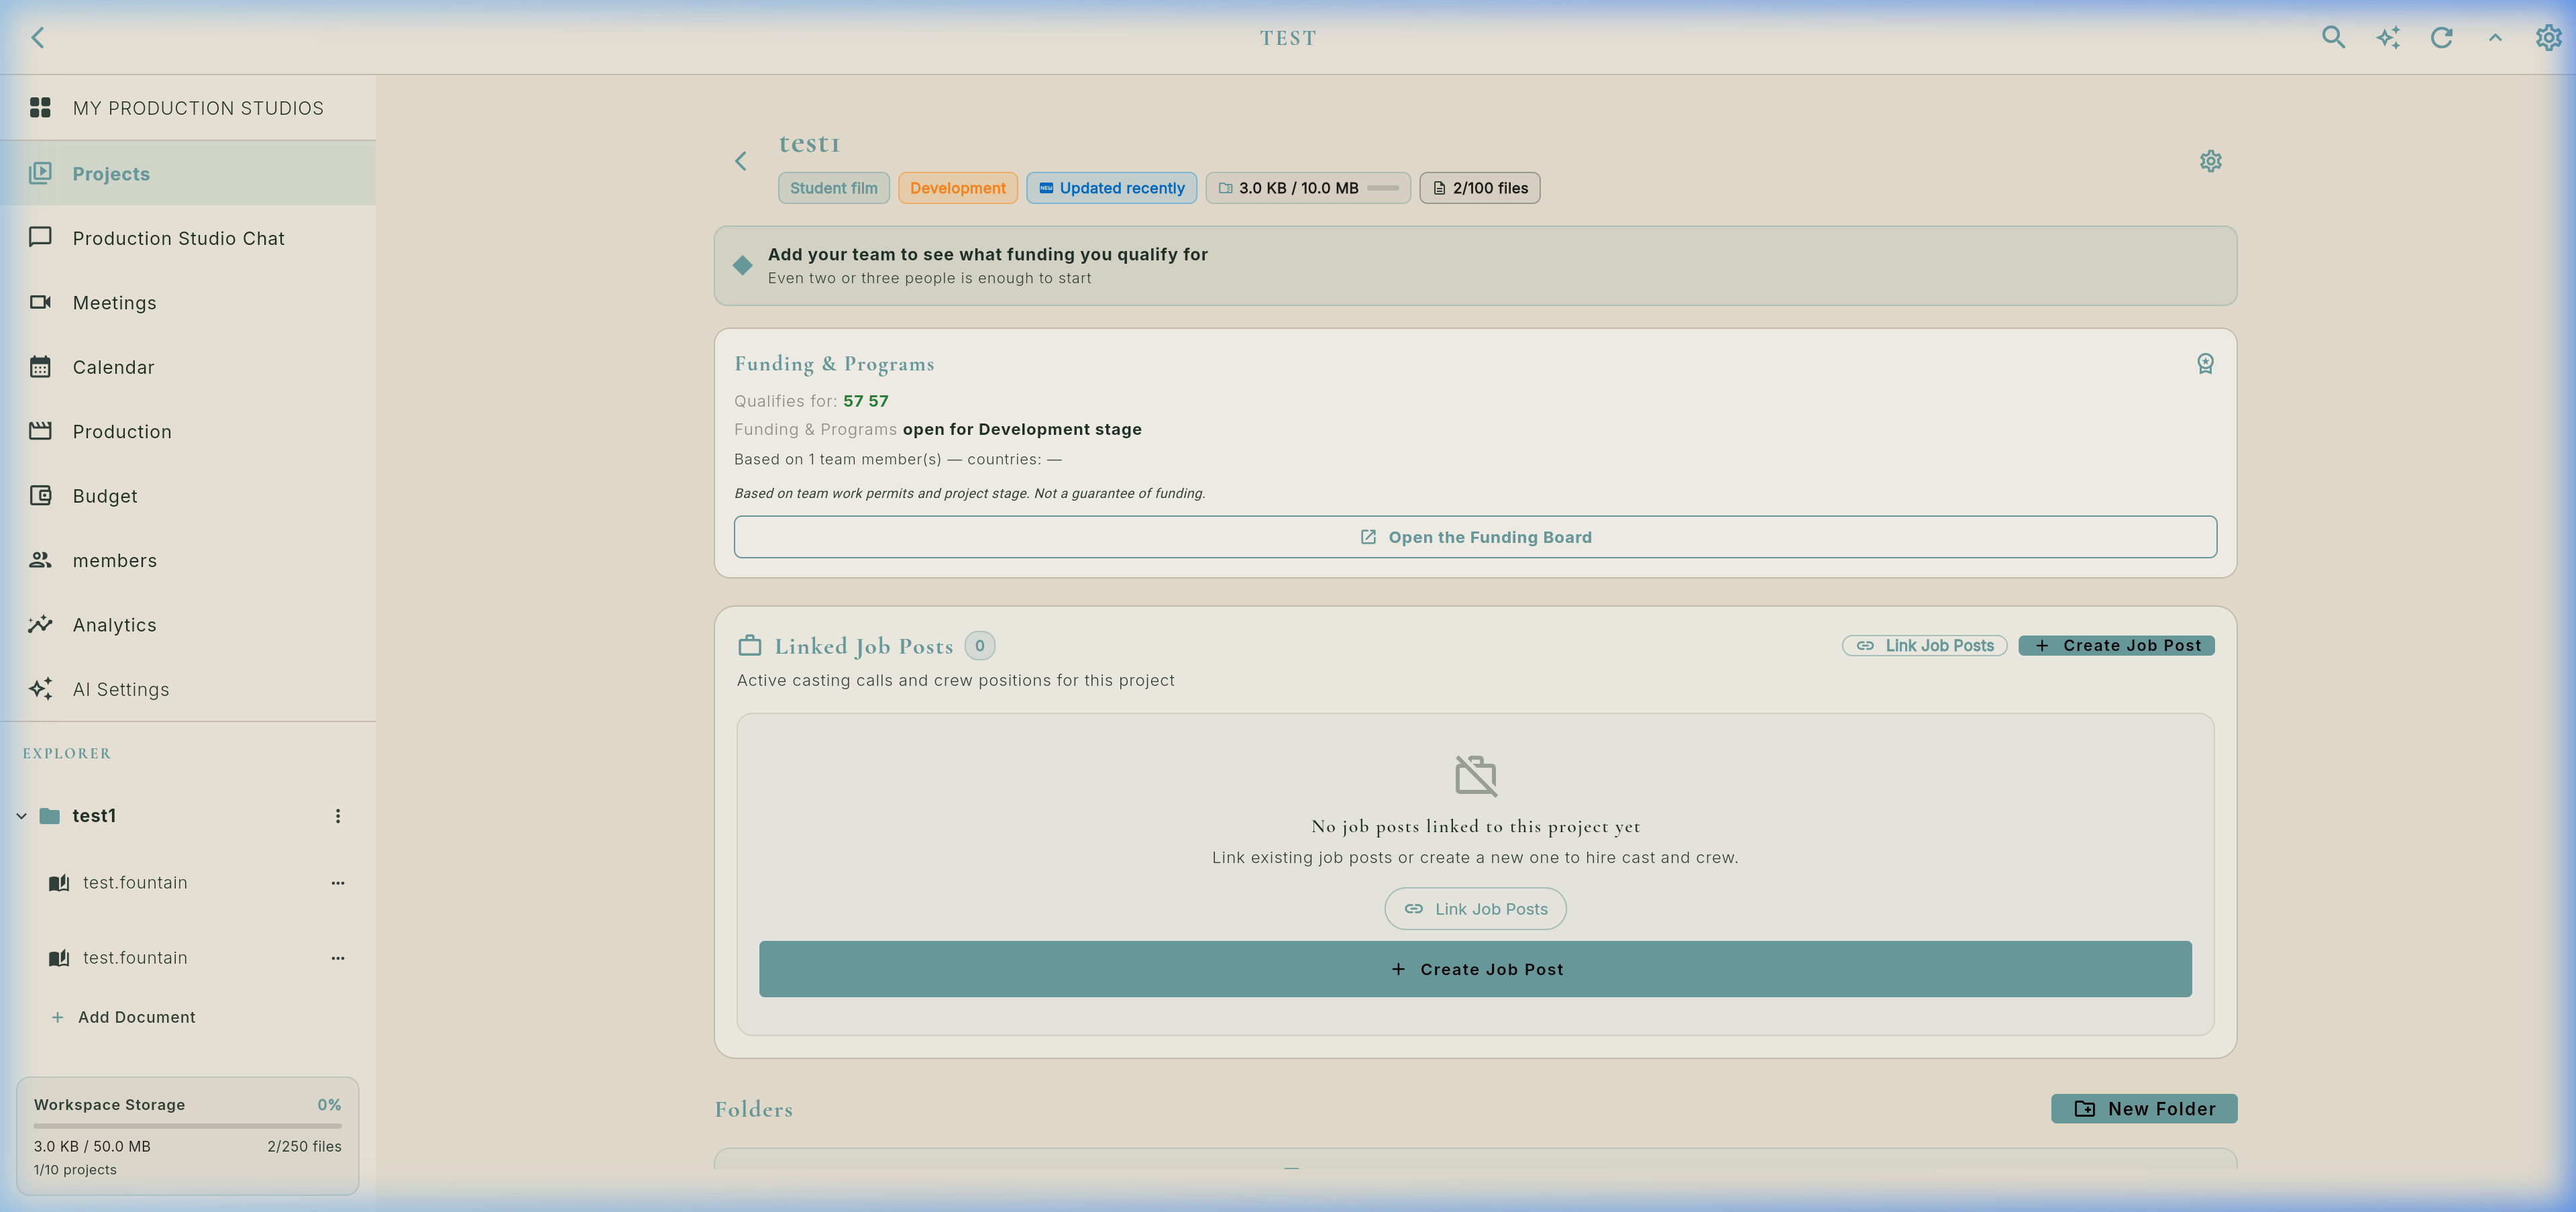The height and width of the screenshot is (1212, 2576).
Task: Click the wide Create Job Post button
Action: click(1475, 969)
